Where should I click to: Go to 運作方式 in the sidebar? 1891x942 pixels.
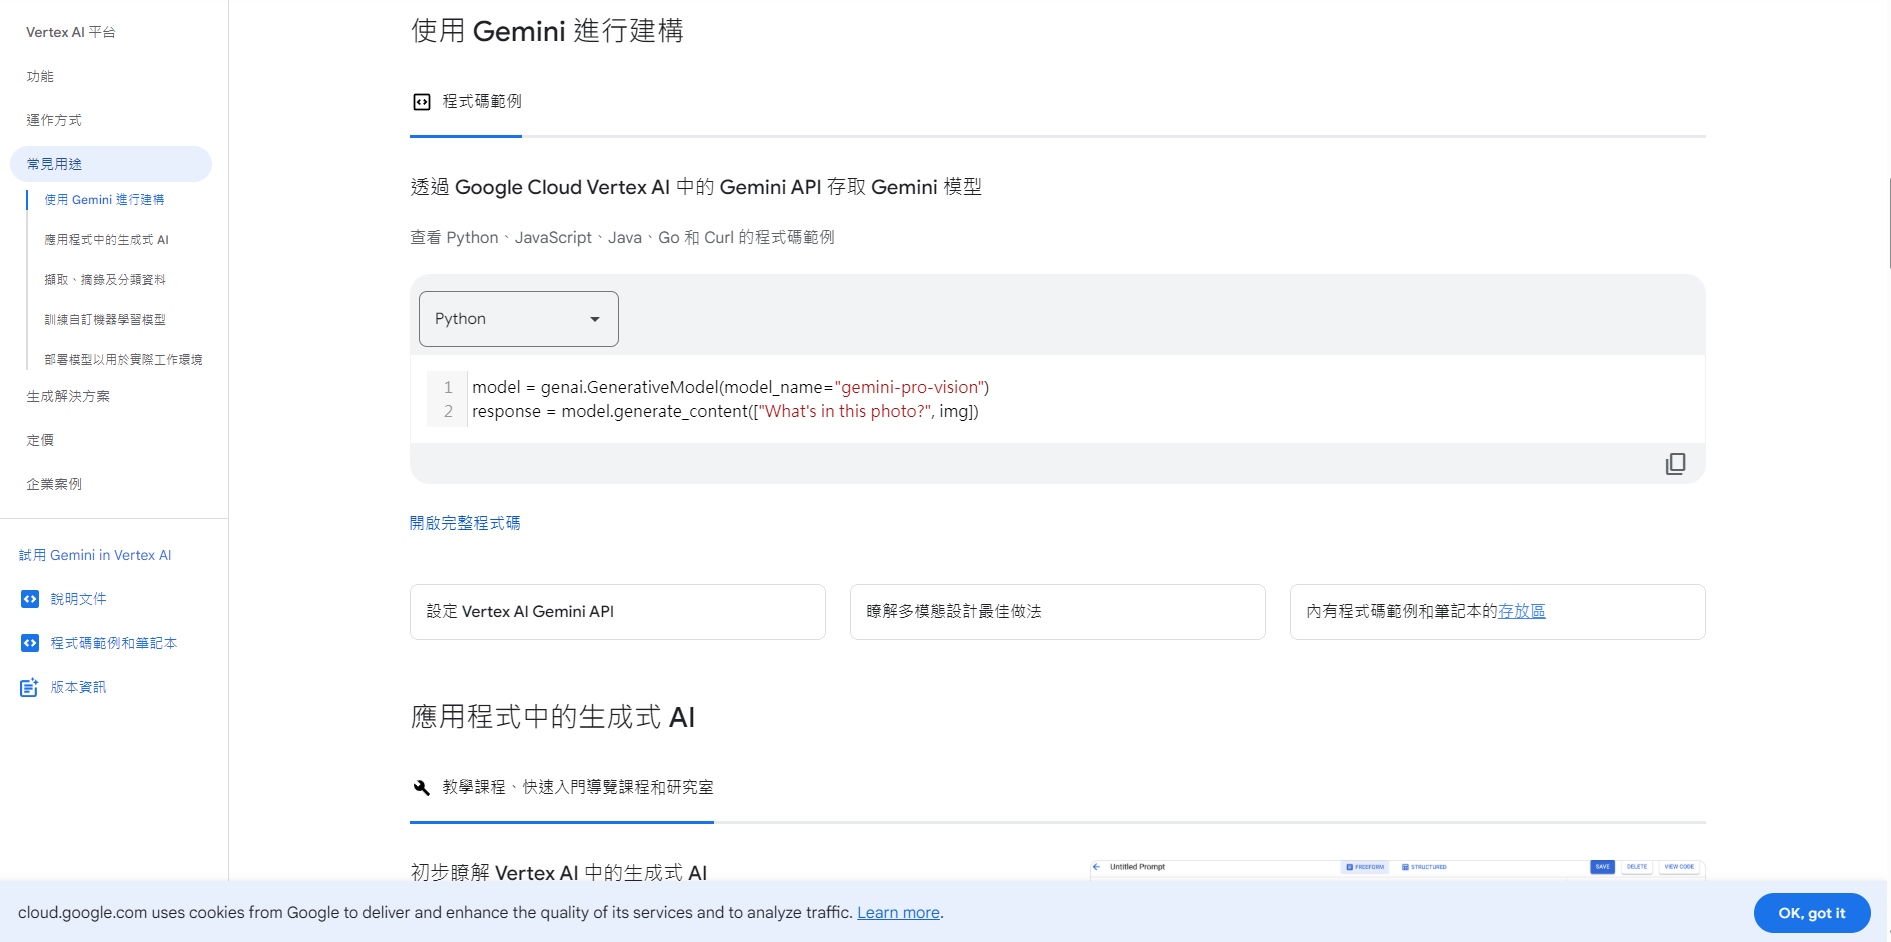click(x=54, y=120)
